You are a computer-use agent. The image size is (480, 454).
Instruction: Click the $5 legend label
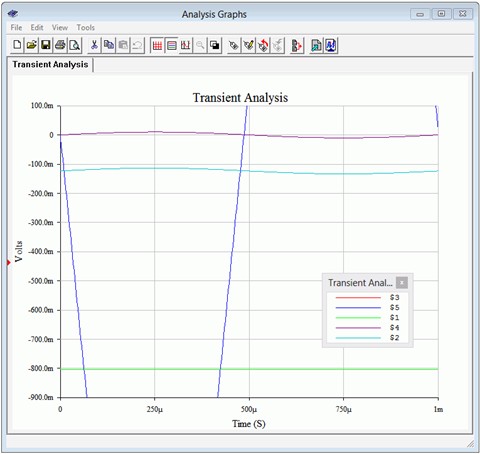(x=394, y=307)
